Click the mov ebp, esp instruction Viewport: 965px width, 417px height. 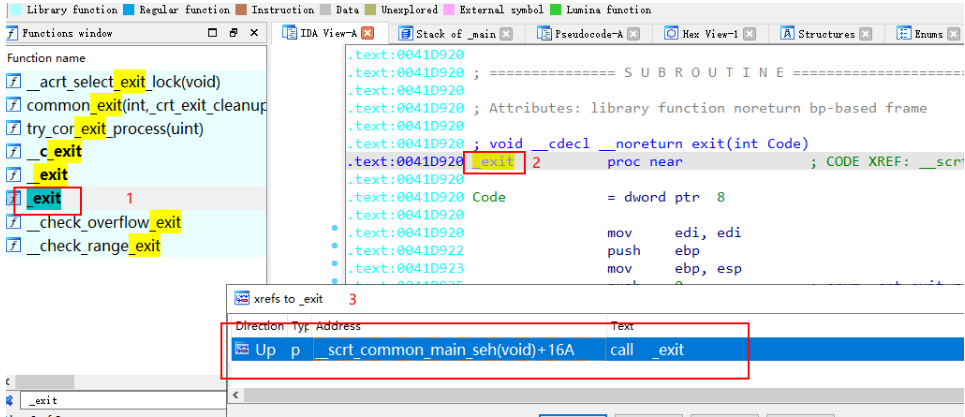pos(674,269)
